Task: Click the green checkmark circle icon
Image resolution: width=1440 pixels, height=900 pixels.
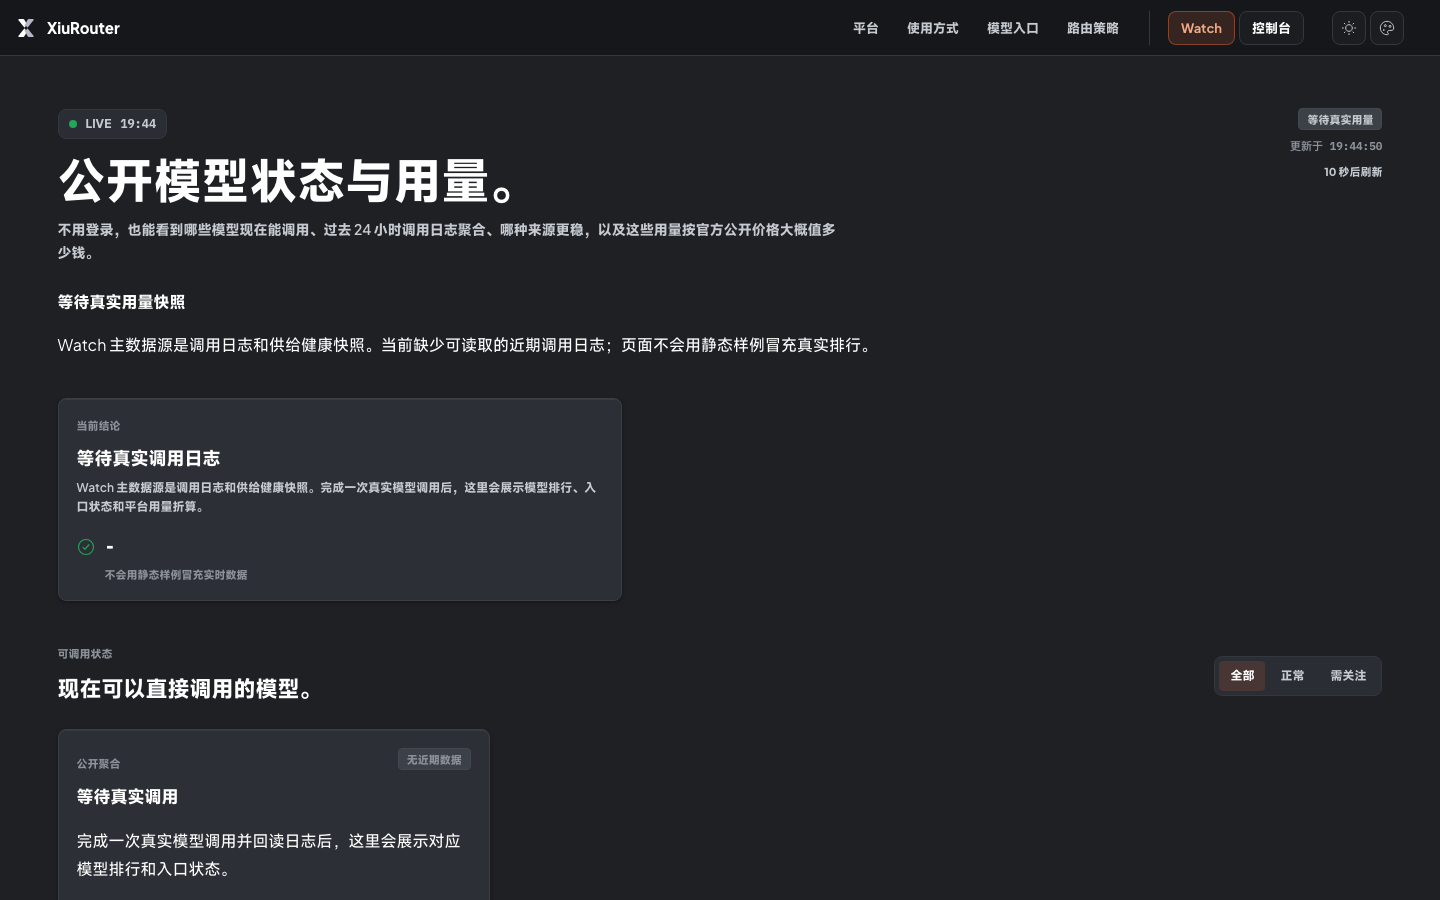Action: [86, 547]
